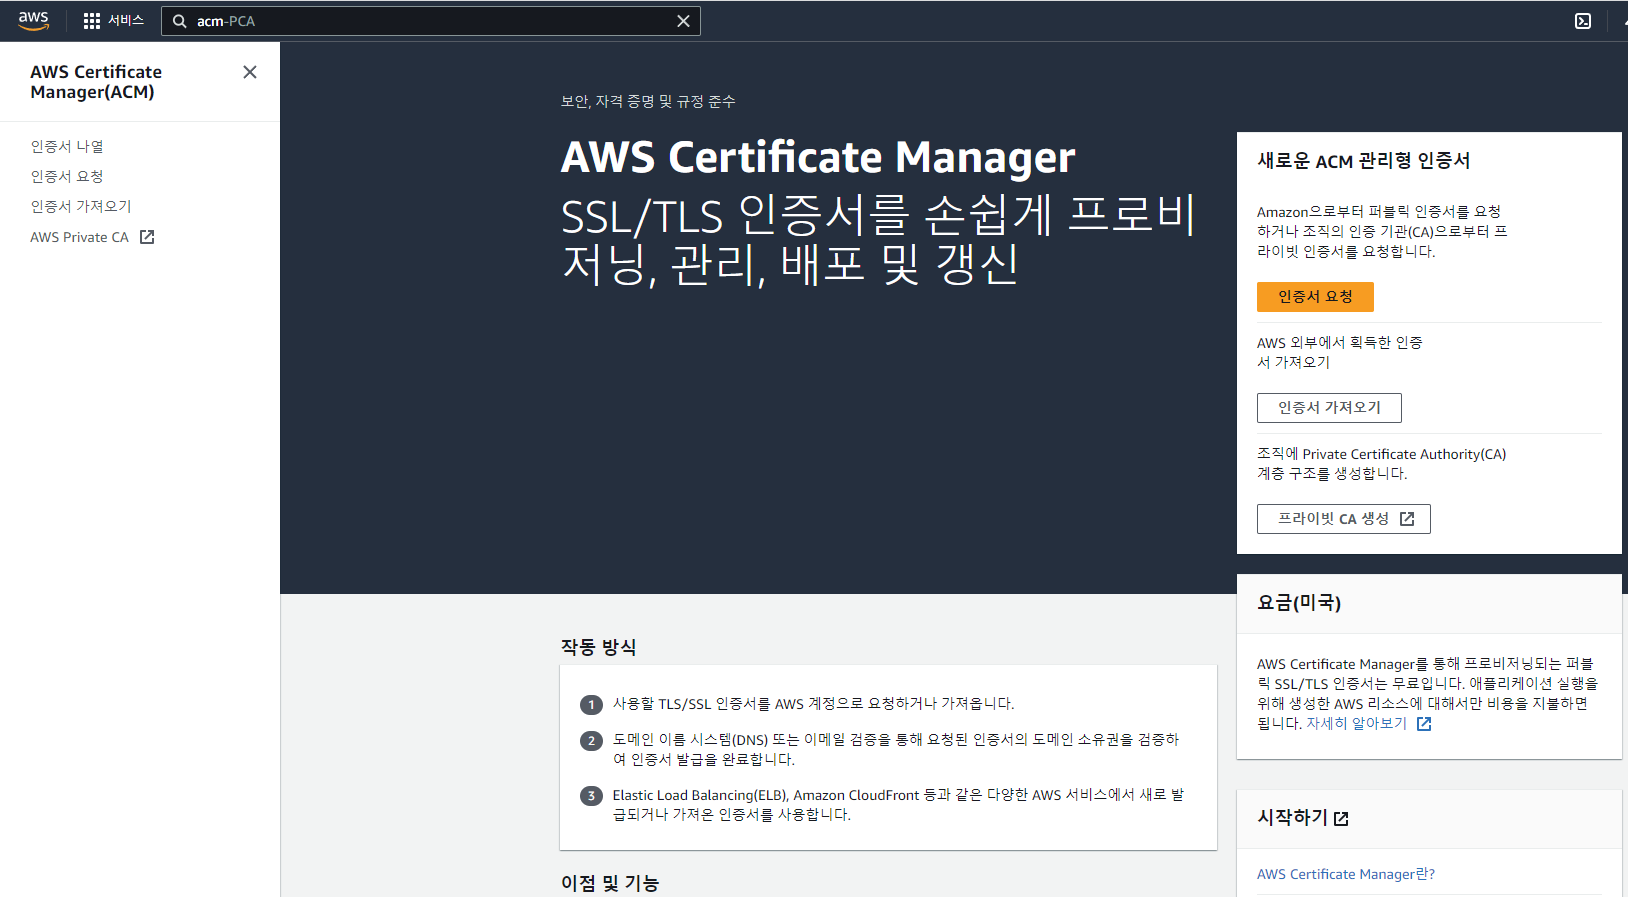Image resolution: width=1628 pixels, height=897 pixels.
Task: Click the 새로운 ACM 관리형 인증서 heading
Action: tap(1363, 161)
